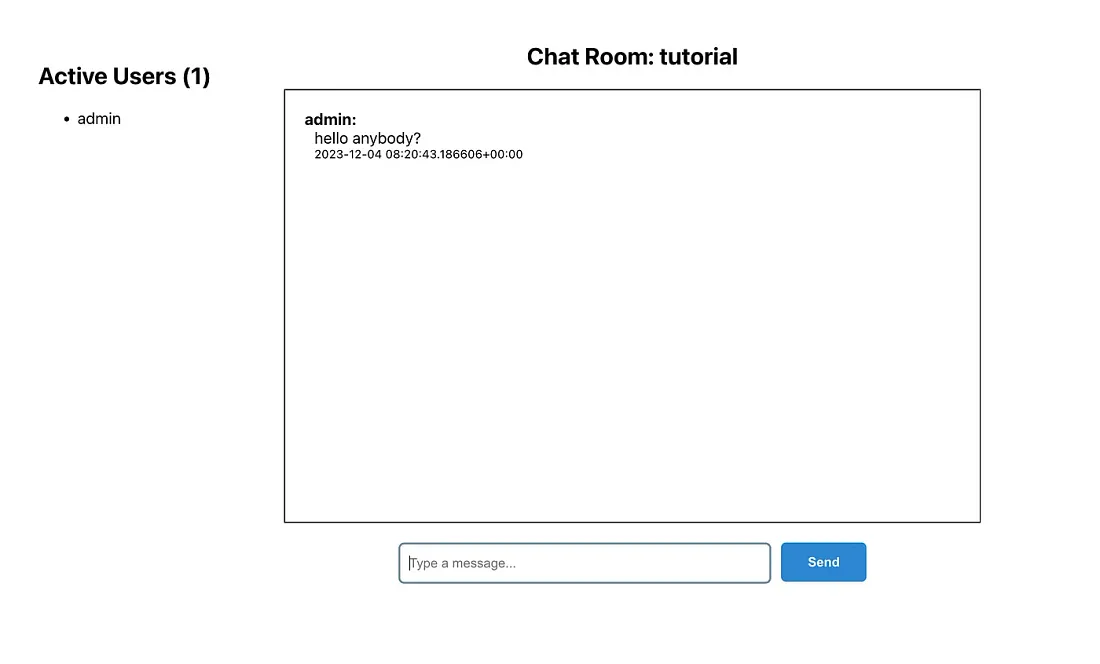Click the placeholder text 'Type a message...'

click(463, 563)
